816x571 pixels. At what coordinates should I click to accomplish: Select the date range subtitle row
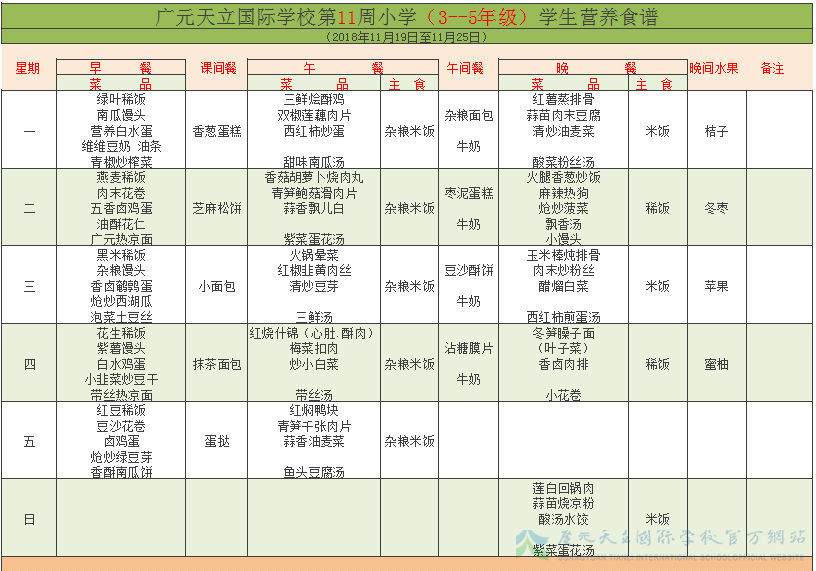[408, 37]
